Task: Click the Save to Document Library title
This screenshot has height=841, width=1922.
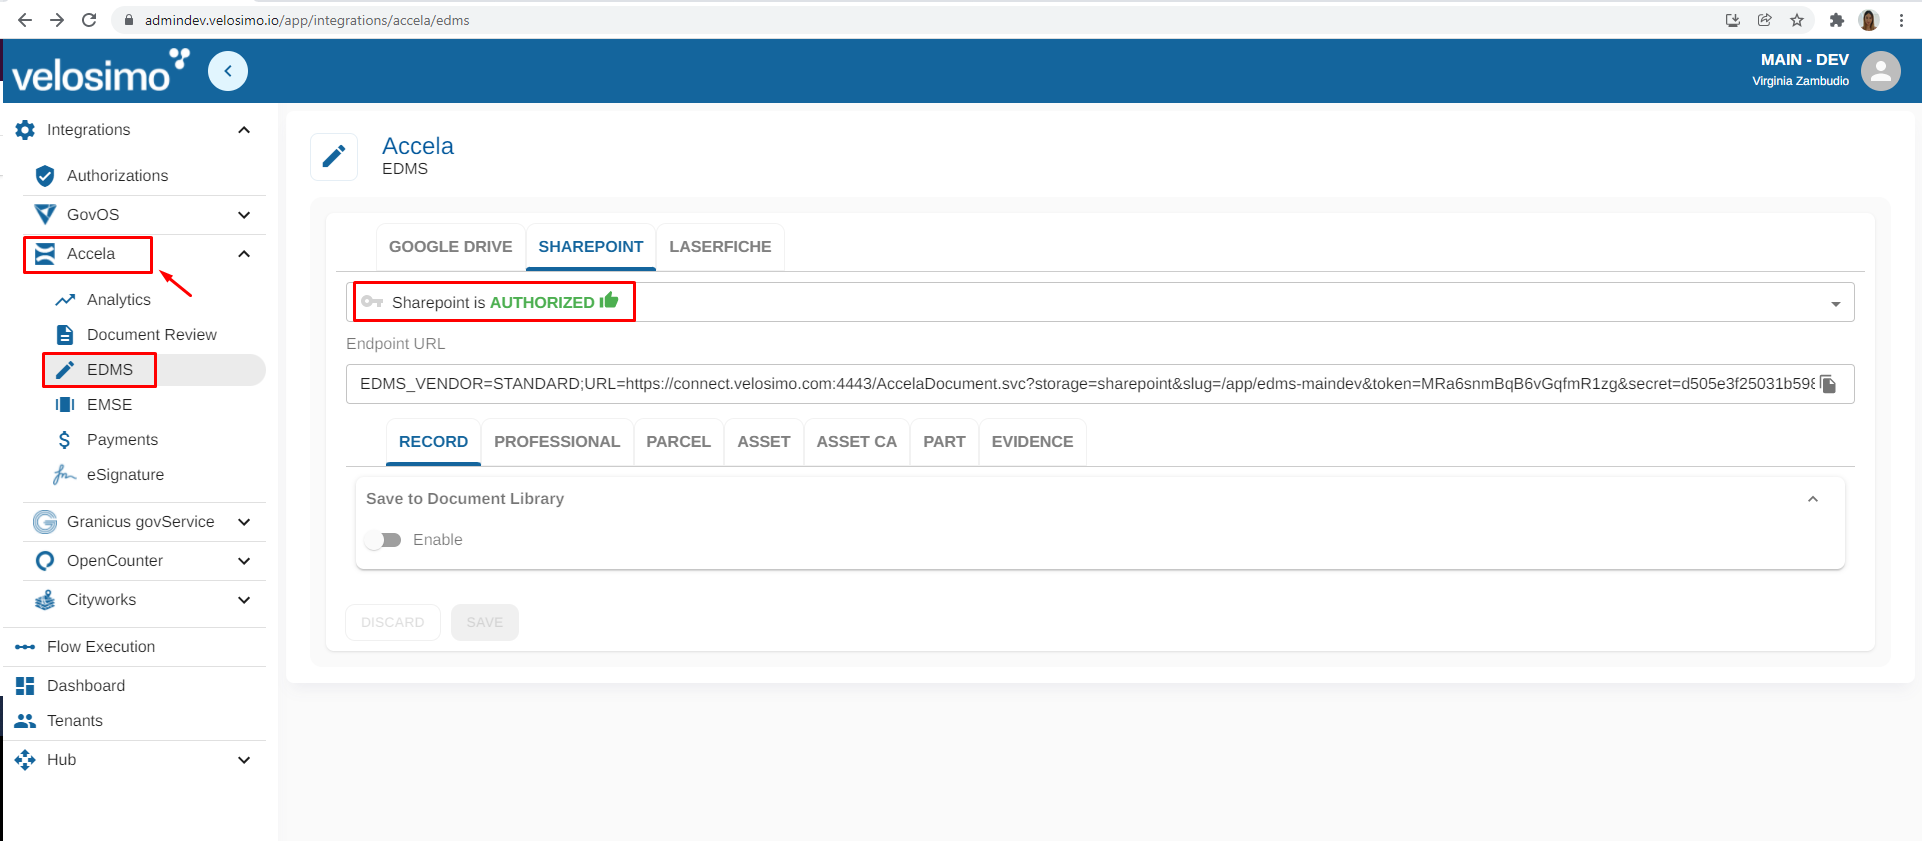Action: [x=465, y=499]
